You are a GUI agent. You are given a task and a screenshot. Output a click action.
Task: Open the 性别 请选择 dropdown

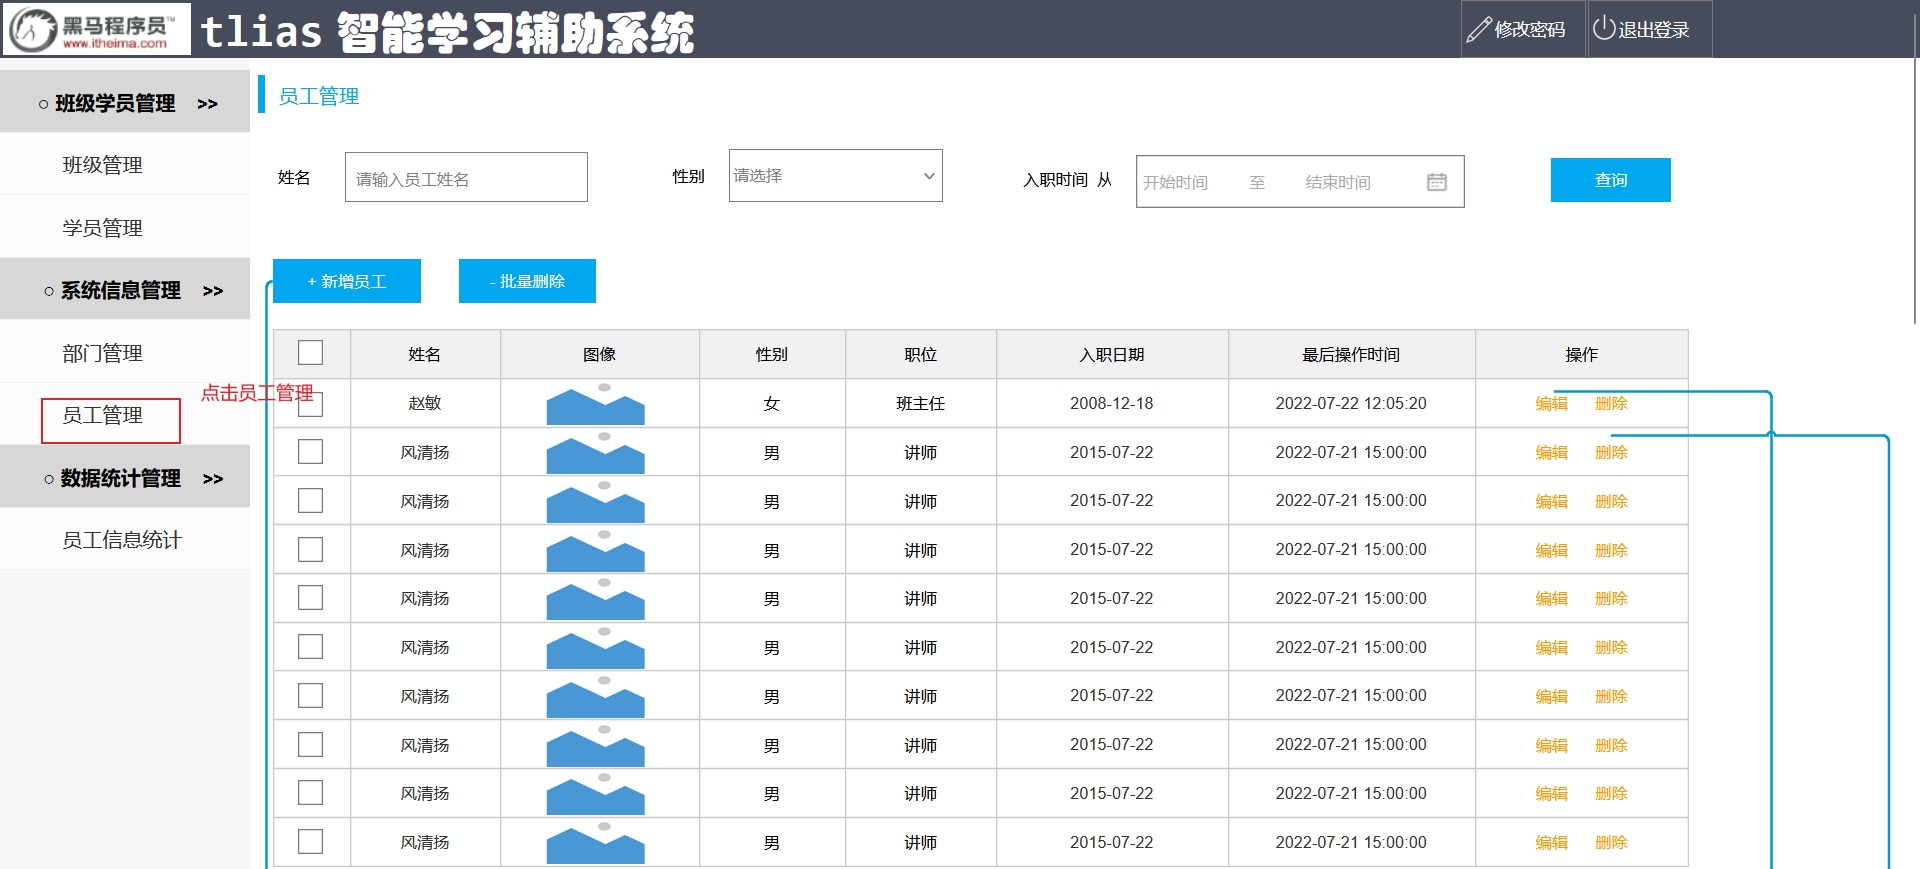point(834,176)
